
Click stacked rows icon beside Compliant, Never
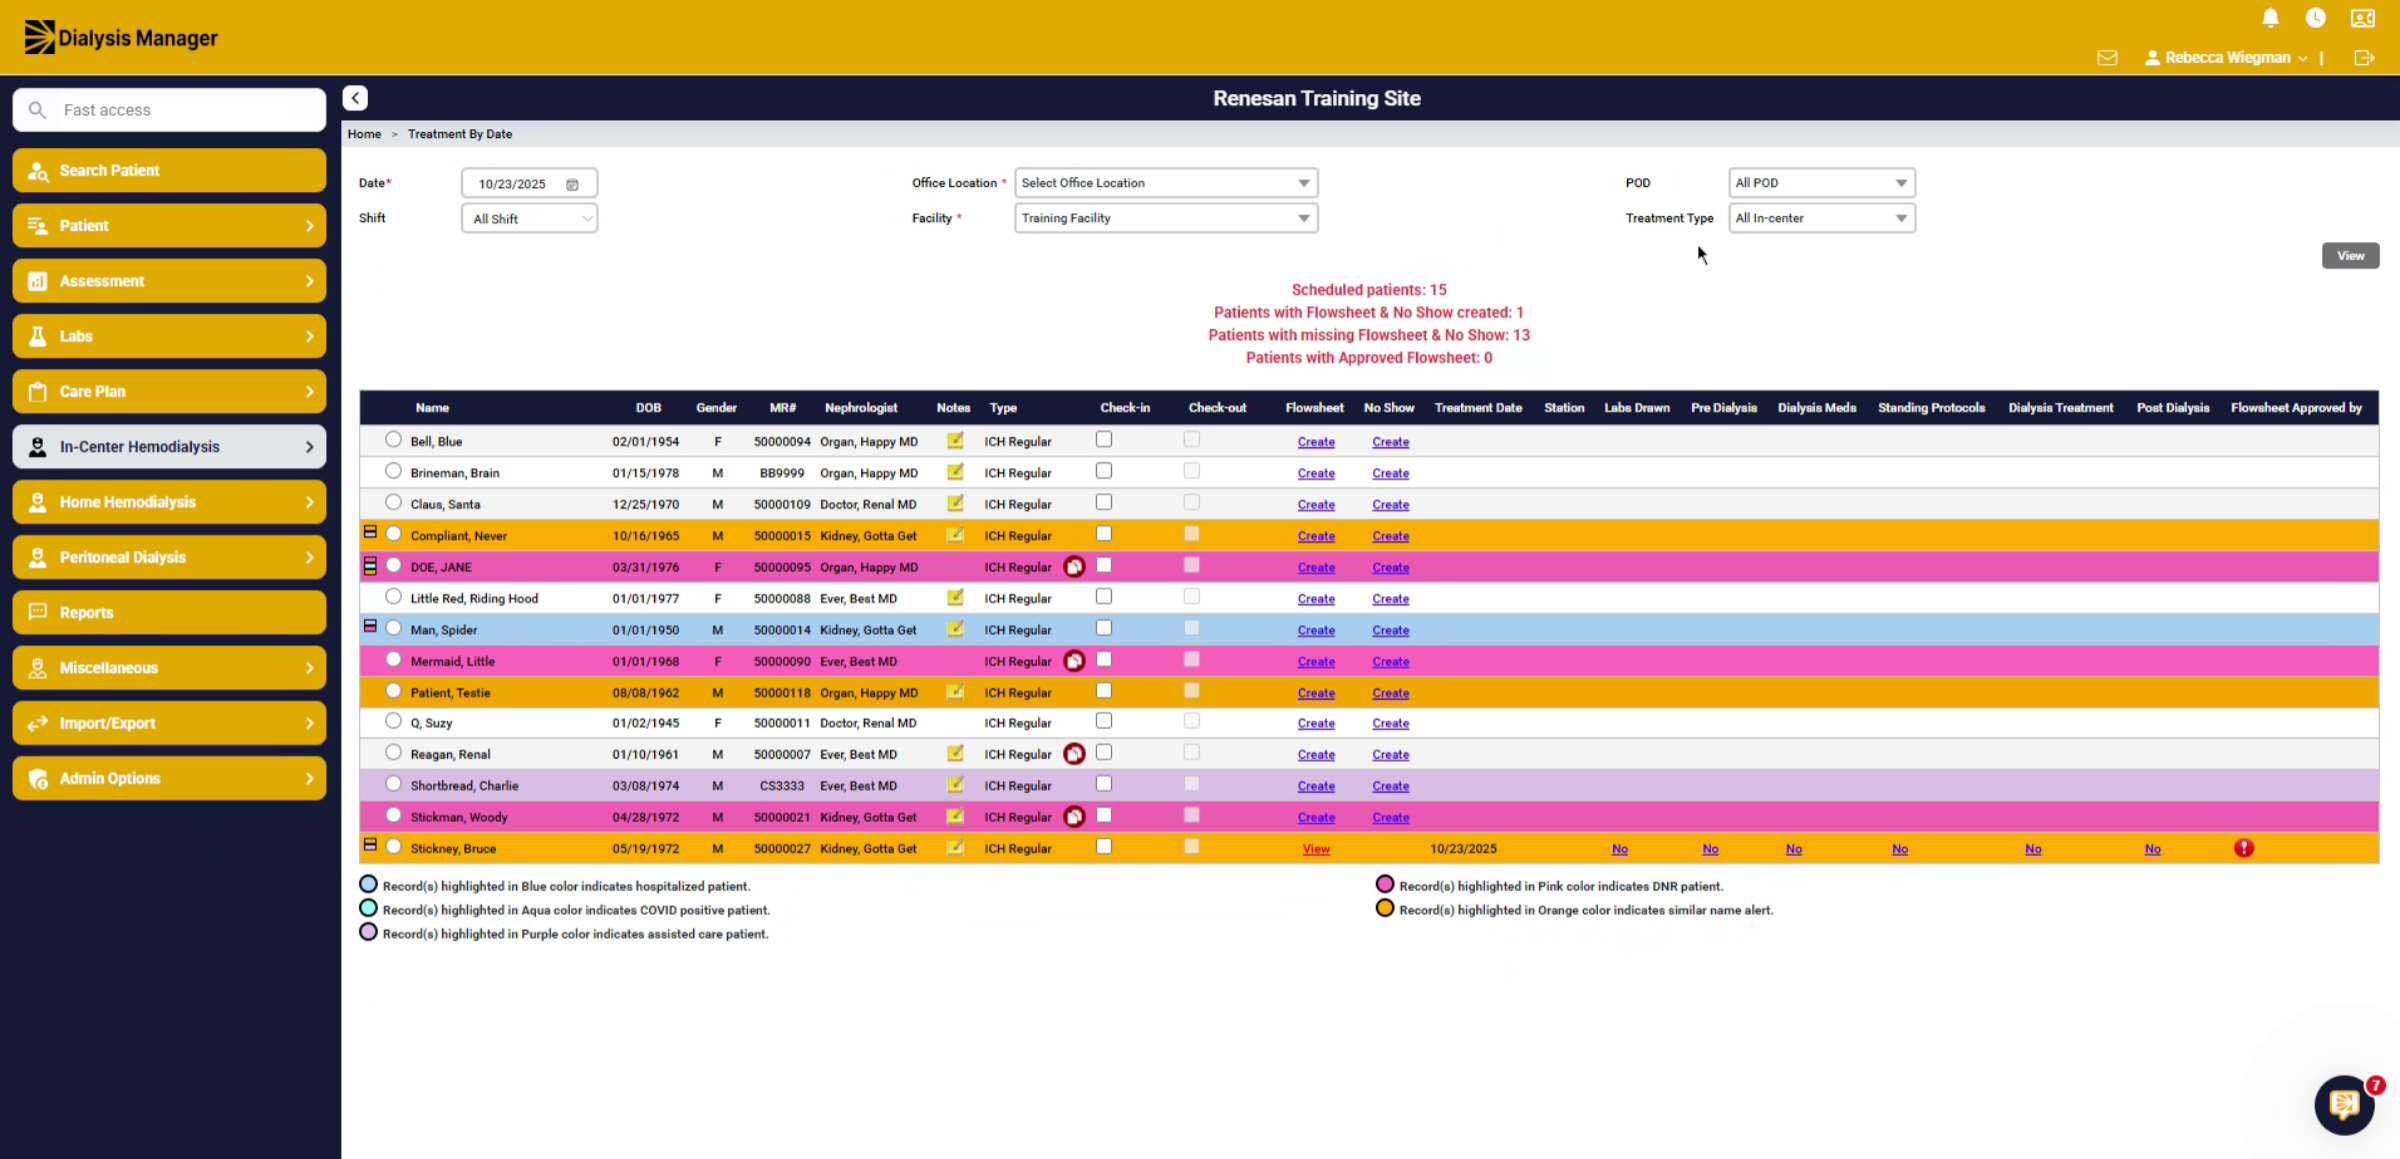[x=370, y=532]
